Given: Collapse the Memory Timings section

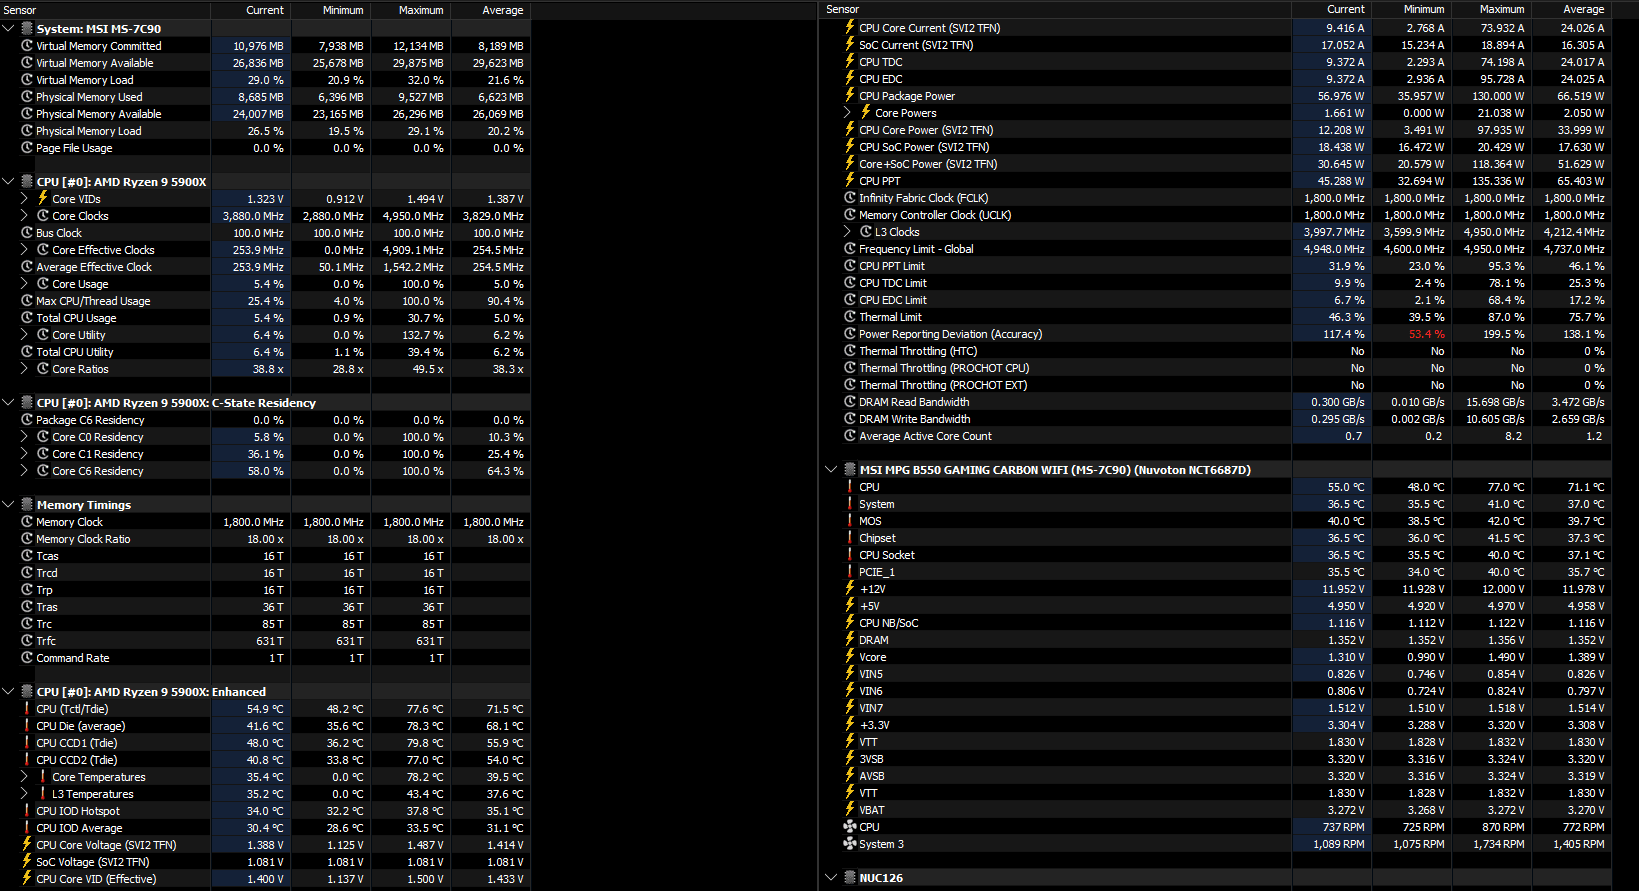Looking at the screenshot, I should (8, 505).
